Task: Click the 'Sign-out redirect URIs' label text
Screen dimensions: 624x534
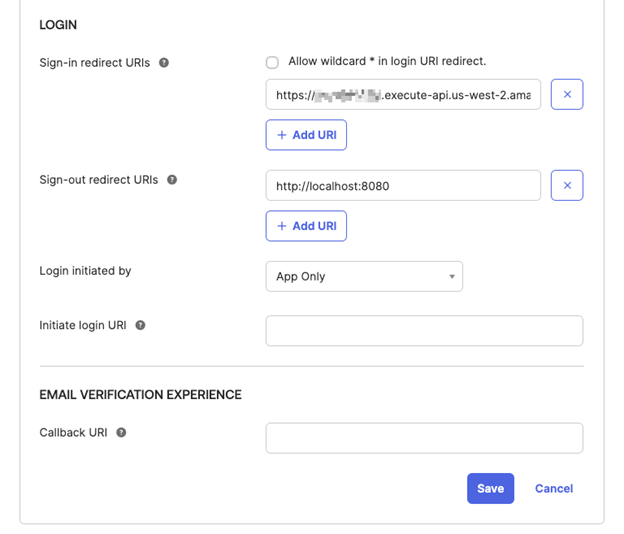Action: [98, 180]
